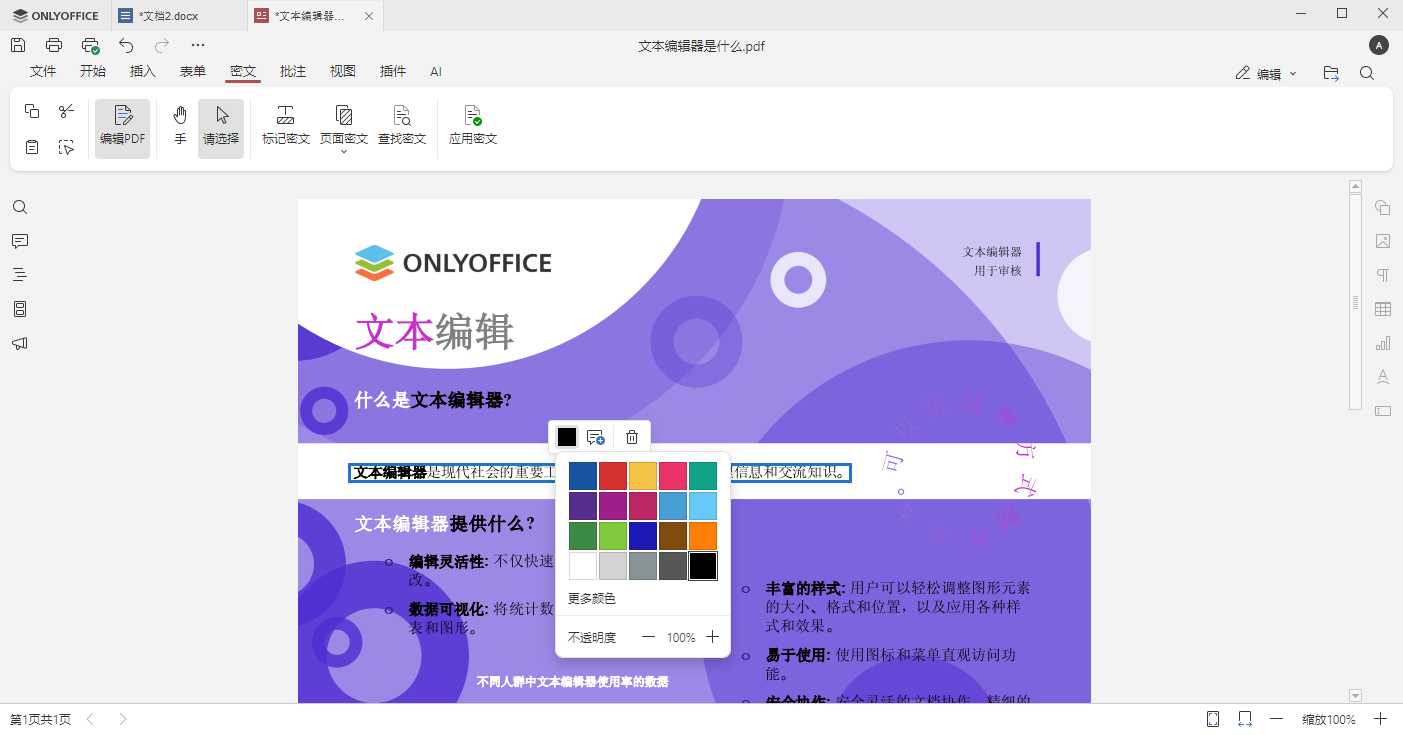Open Text Art settings in the right sidebar
The width and height of the screenshot is (1403, 735).
(x=1383, y=376)
